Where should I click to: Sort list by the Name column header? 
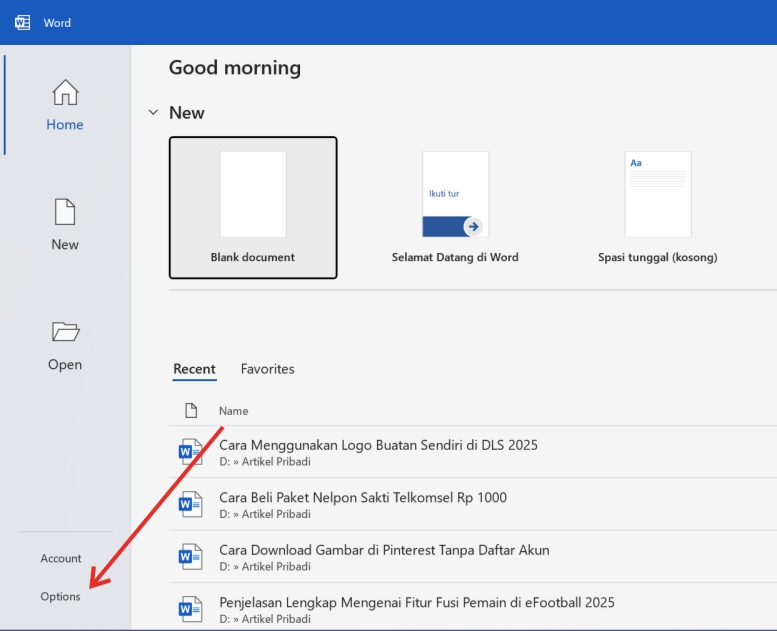pos(233,411)
